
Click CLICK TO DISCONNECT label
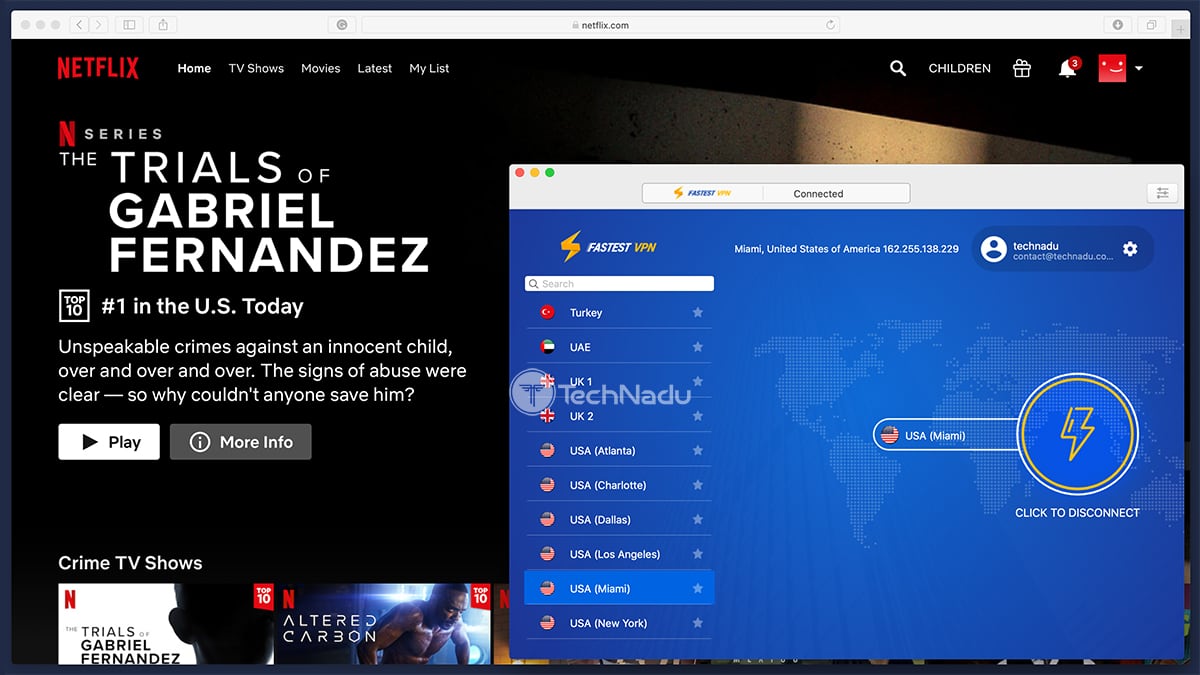click(1077, 512)
